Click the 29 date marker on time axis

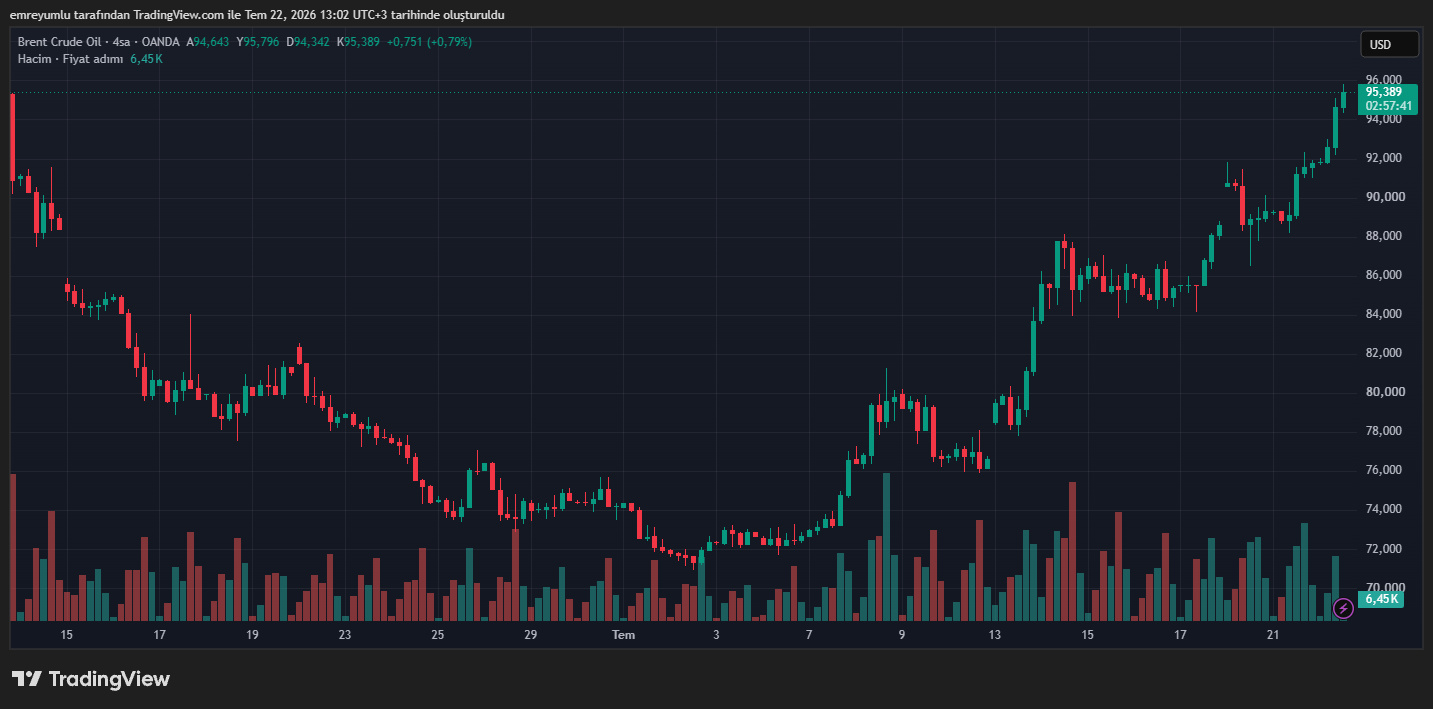tap(530, 635)
